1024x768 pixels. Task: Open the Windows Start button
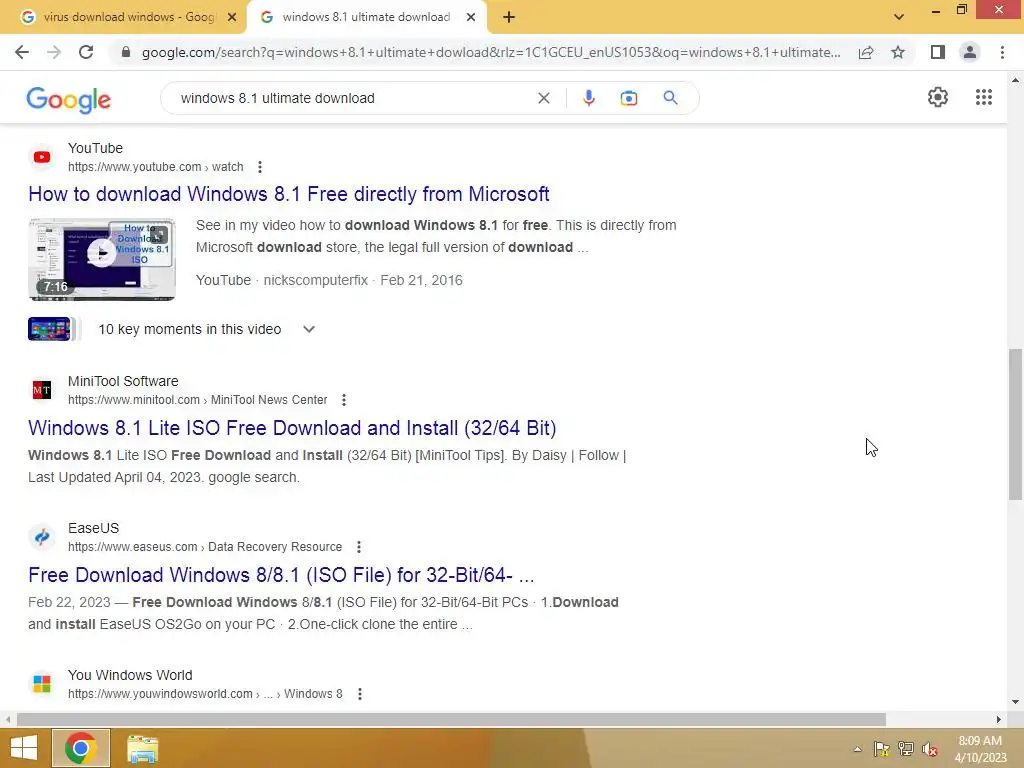point(24,748)
